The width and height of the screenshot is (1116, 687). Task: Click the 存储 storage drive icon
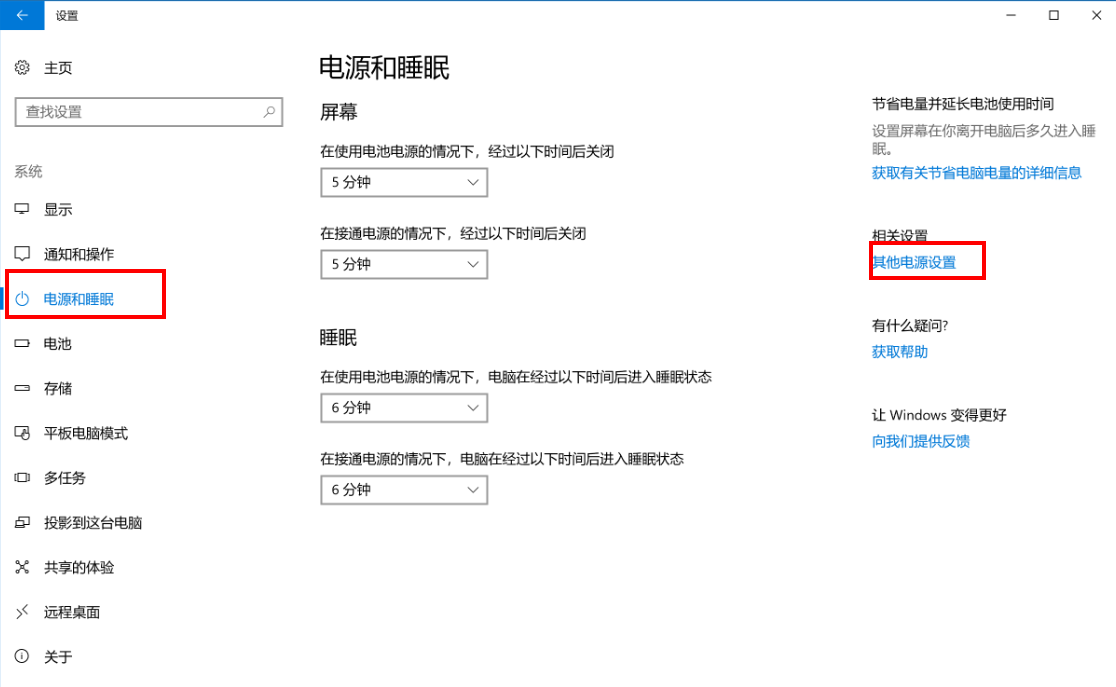point(23,388)
